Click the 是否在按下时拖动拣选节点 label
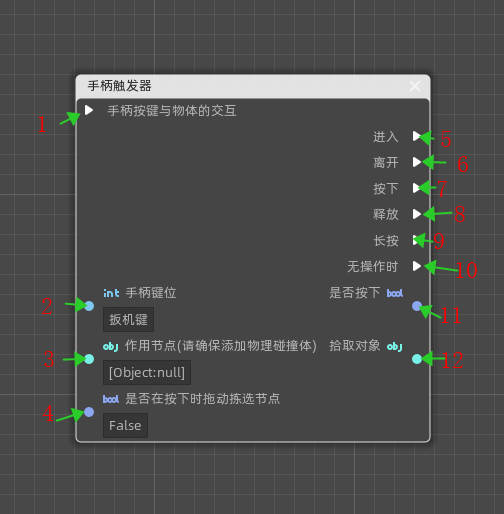This screenshot has width=504, height=514. click(x=203, y=399)
